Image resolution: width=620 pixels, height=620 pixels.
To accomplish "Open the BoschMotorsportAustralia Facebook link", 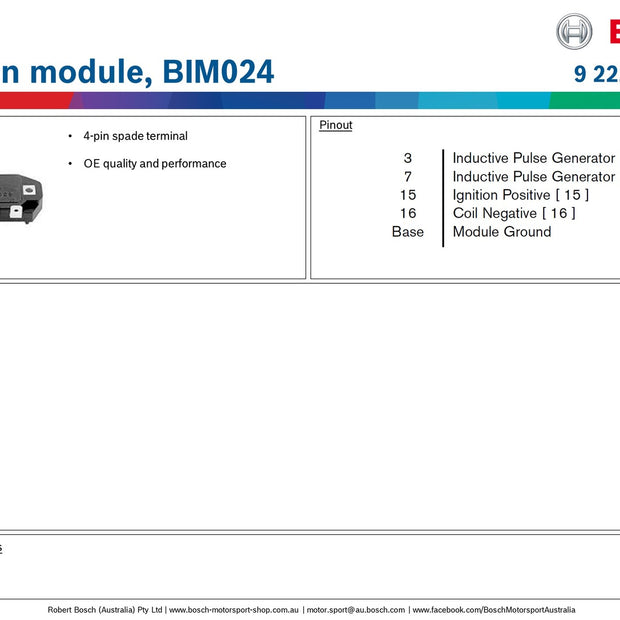I will [x=494, y=610].
